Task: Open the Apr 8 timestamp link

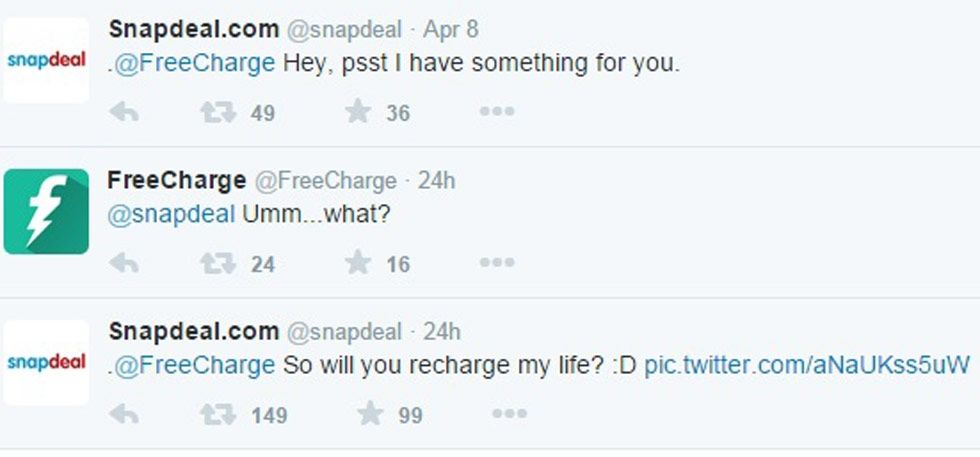Action: click(x=451, y=29)
